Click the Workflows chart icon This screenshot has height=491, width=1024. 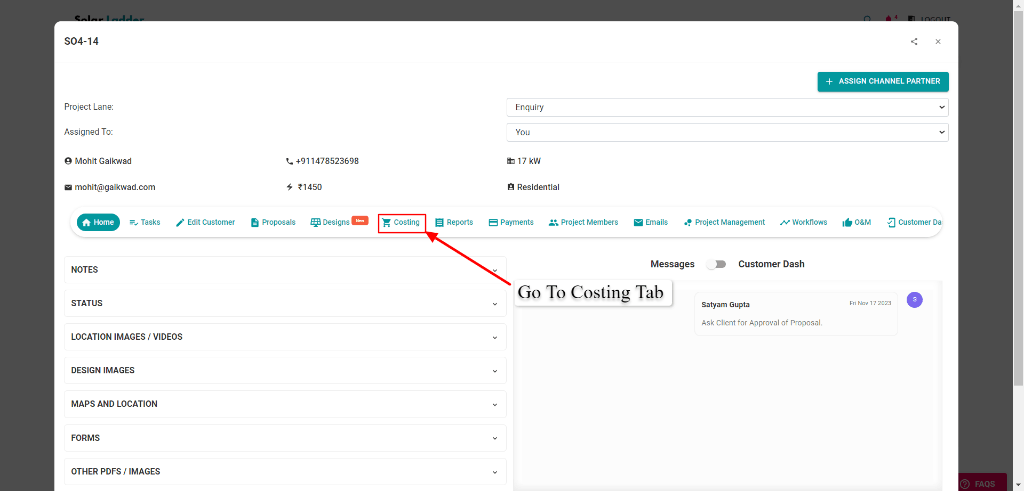(785, 222)
